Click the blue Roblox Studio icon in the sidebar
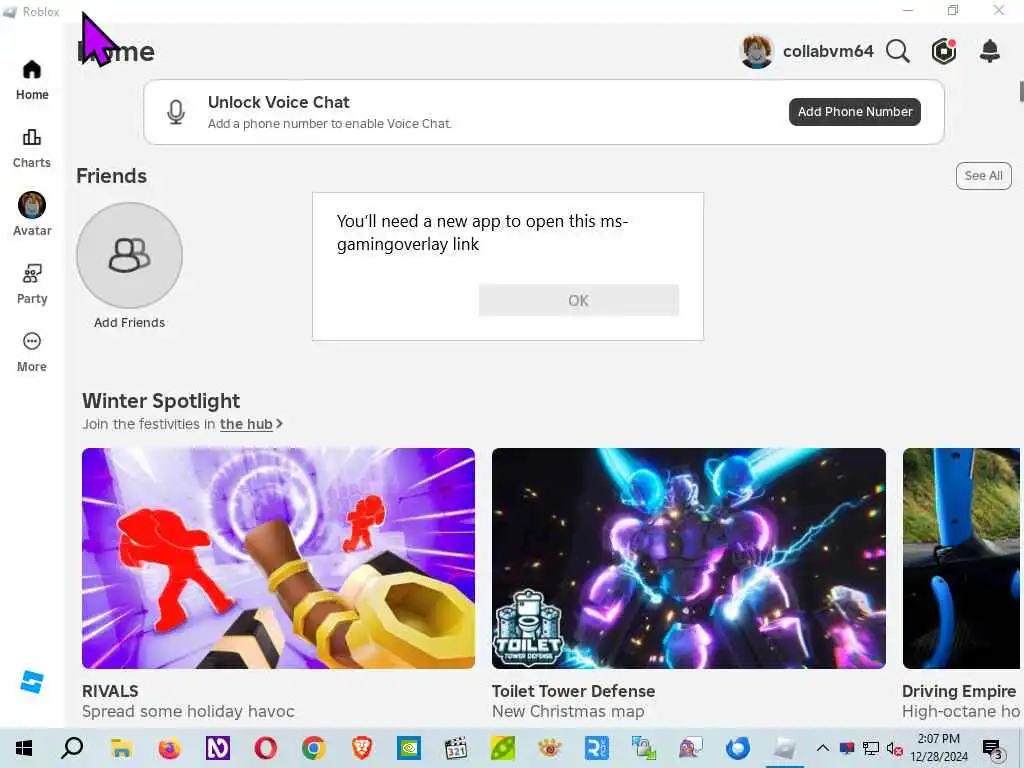1024x768 pixels. pyautogui.click(x=31, y=682)
